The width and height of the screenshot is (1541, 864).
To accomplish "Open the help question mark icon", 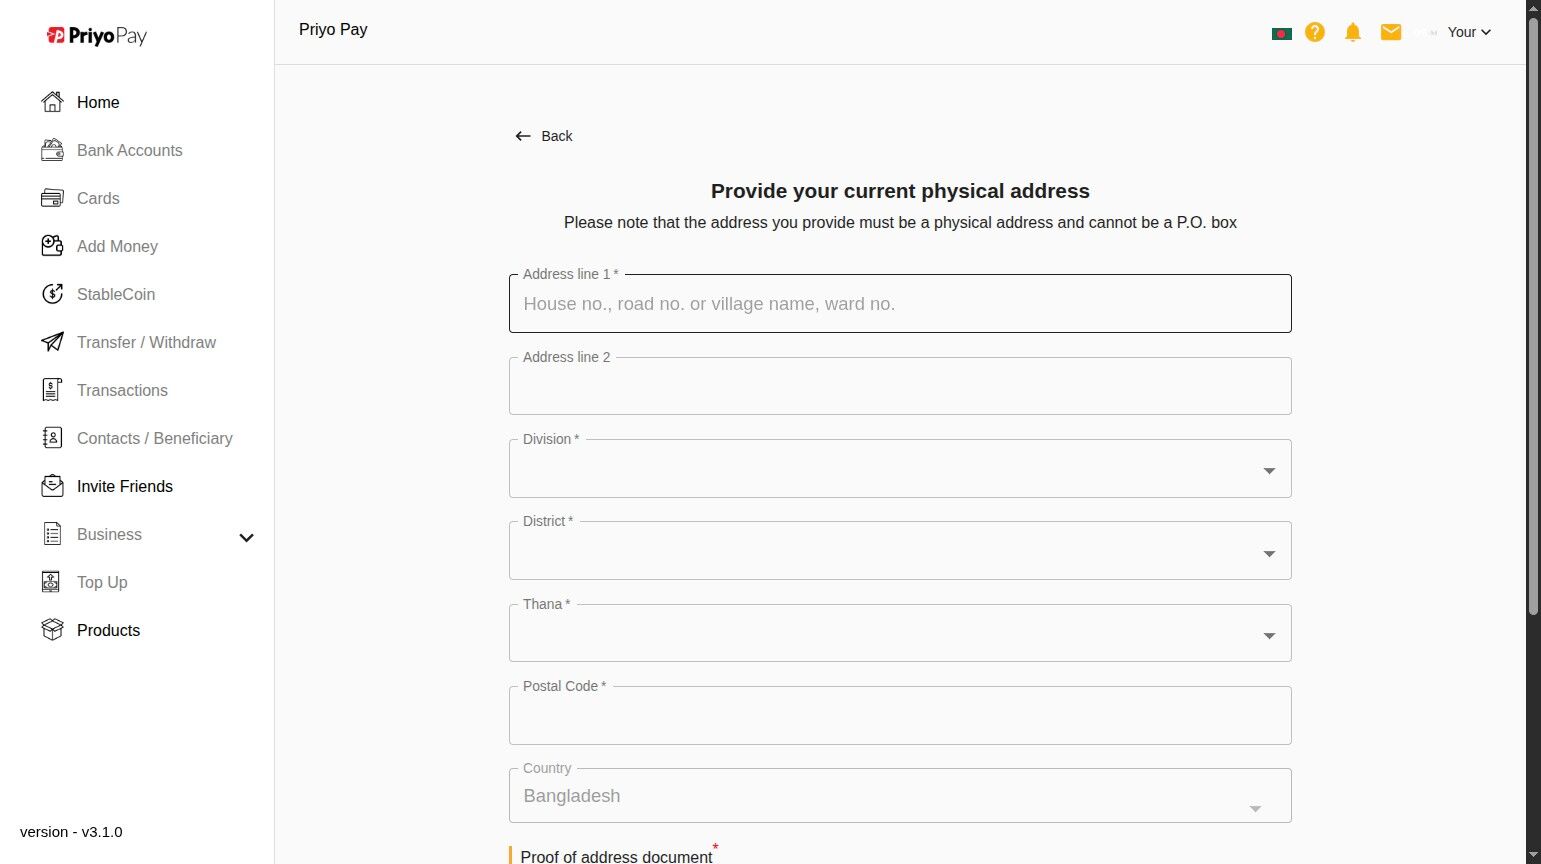I will point(1315,32).
